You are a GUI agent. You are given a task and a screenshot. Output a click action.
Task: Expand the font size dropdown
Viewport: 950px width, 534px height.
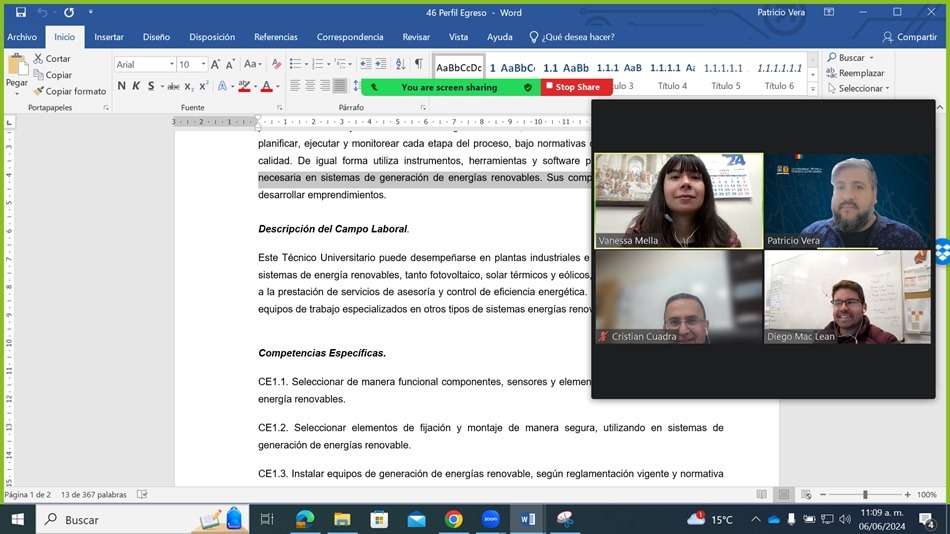(x=204, y=64)
